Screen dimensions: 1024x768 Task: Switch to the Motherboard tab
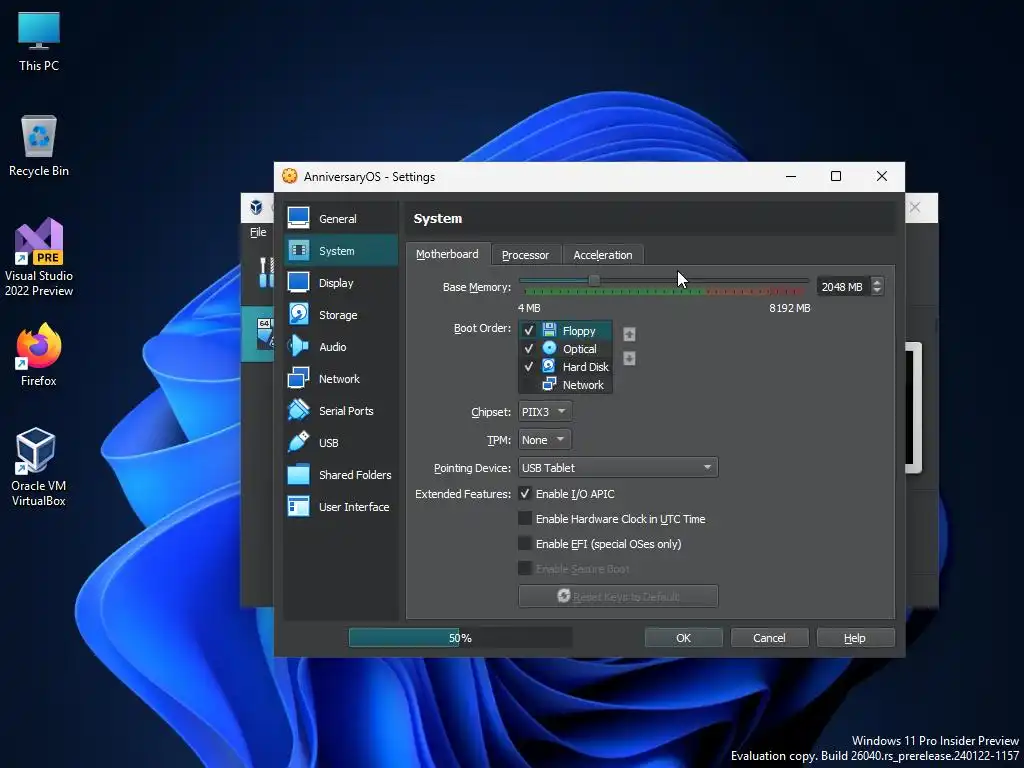coord(447,254)
